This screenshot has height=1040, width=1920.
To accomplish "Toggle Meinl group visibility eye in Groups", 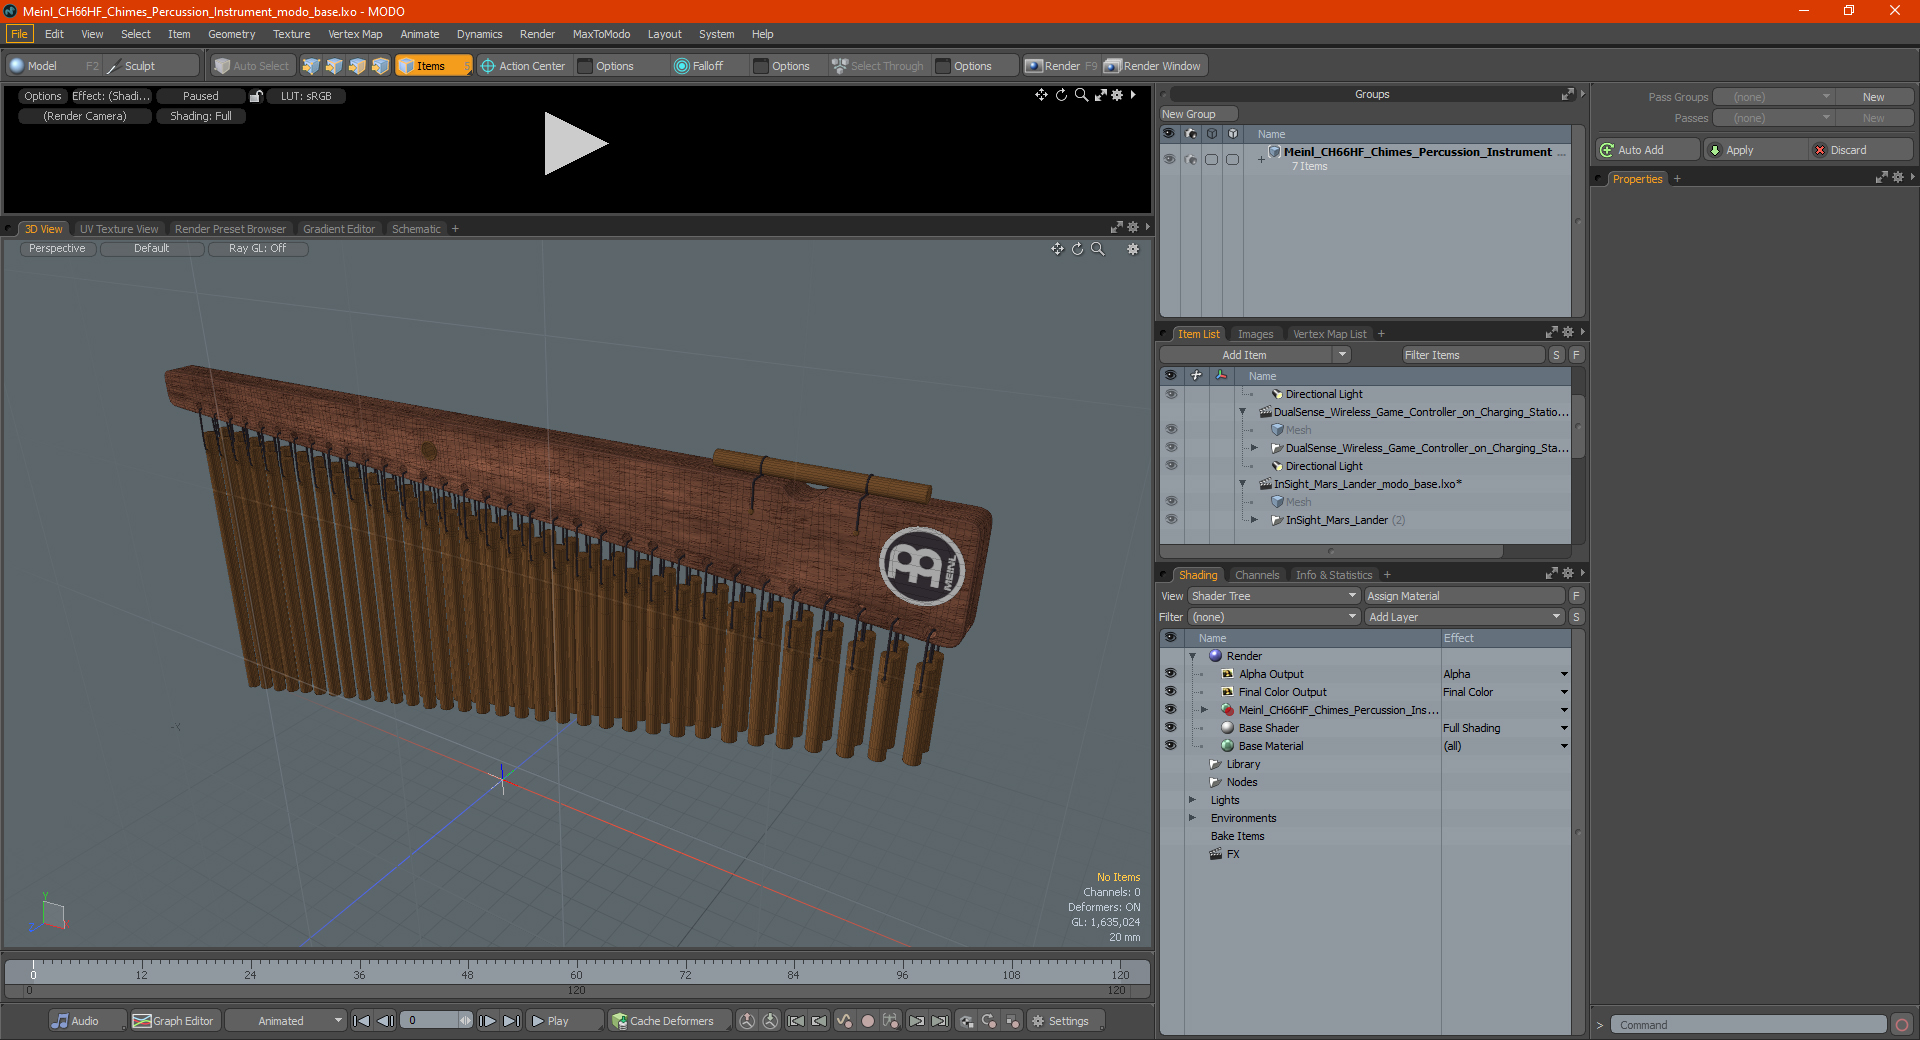I will 1169,159.
